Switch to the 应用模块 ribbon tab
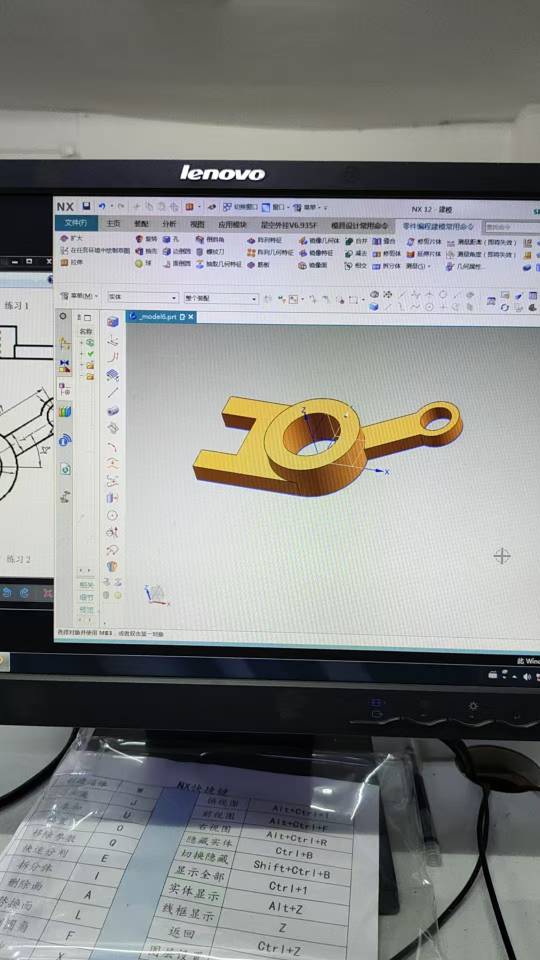The image size is (540, 960). (x=233, y=224)
